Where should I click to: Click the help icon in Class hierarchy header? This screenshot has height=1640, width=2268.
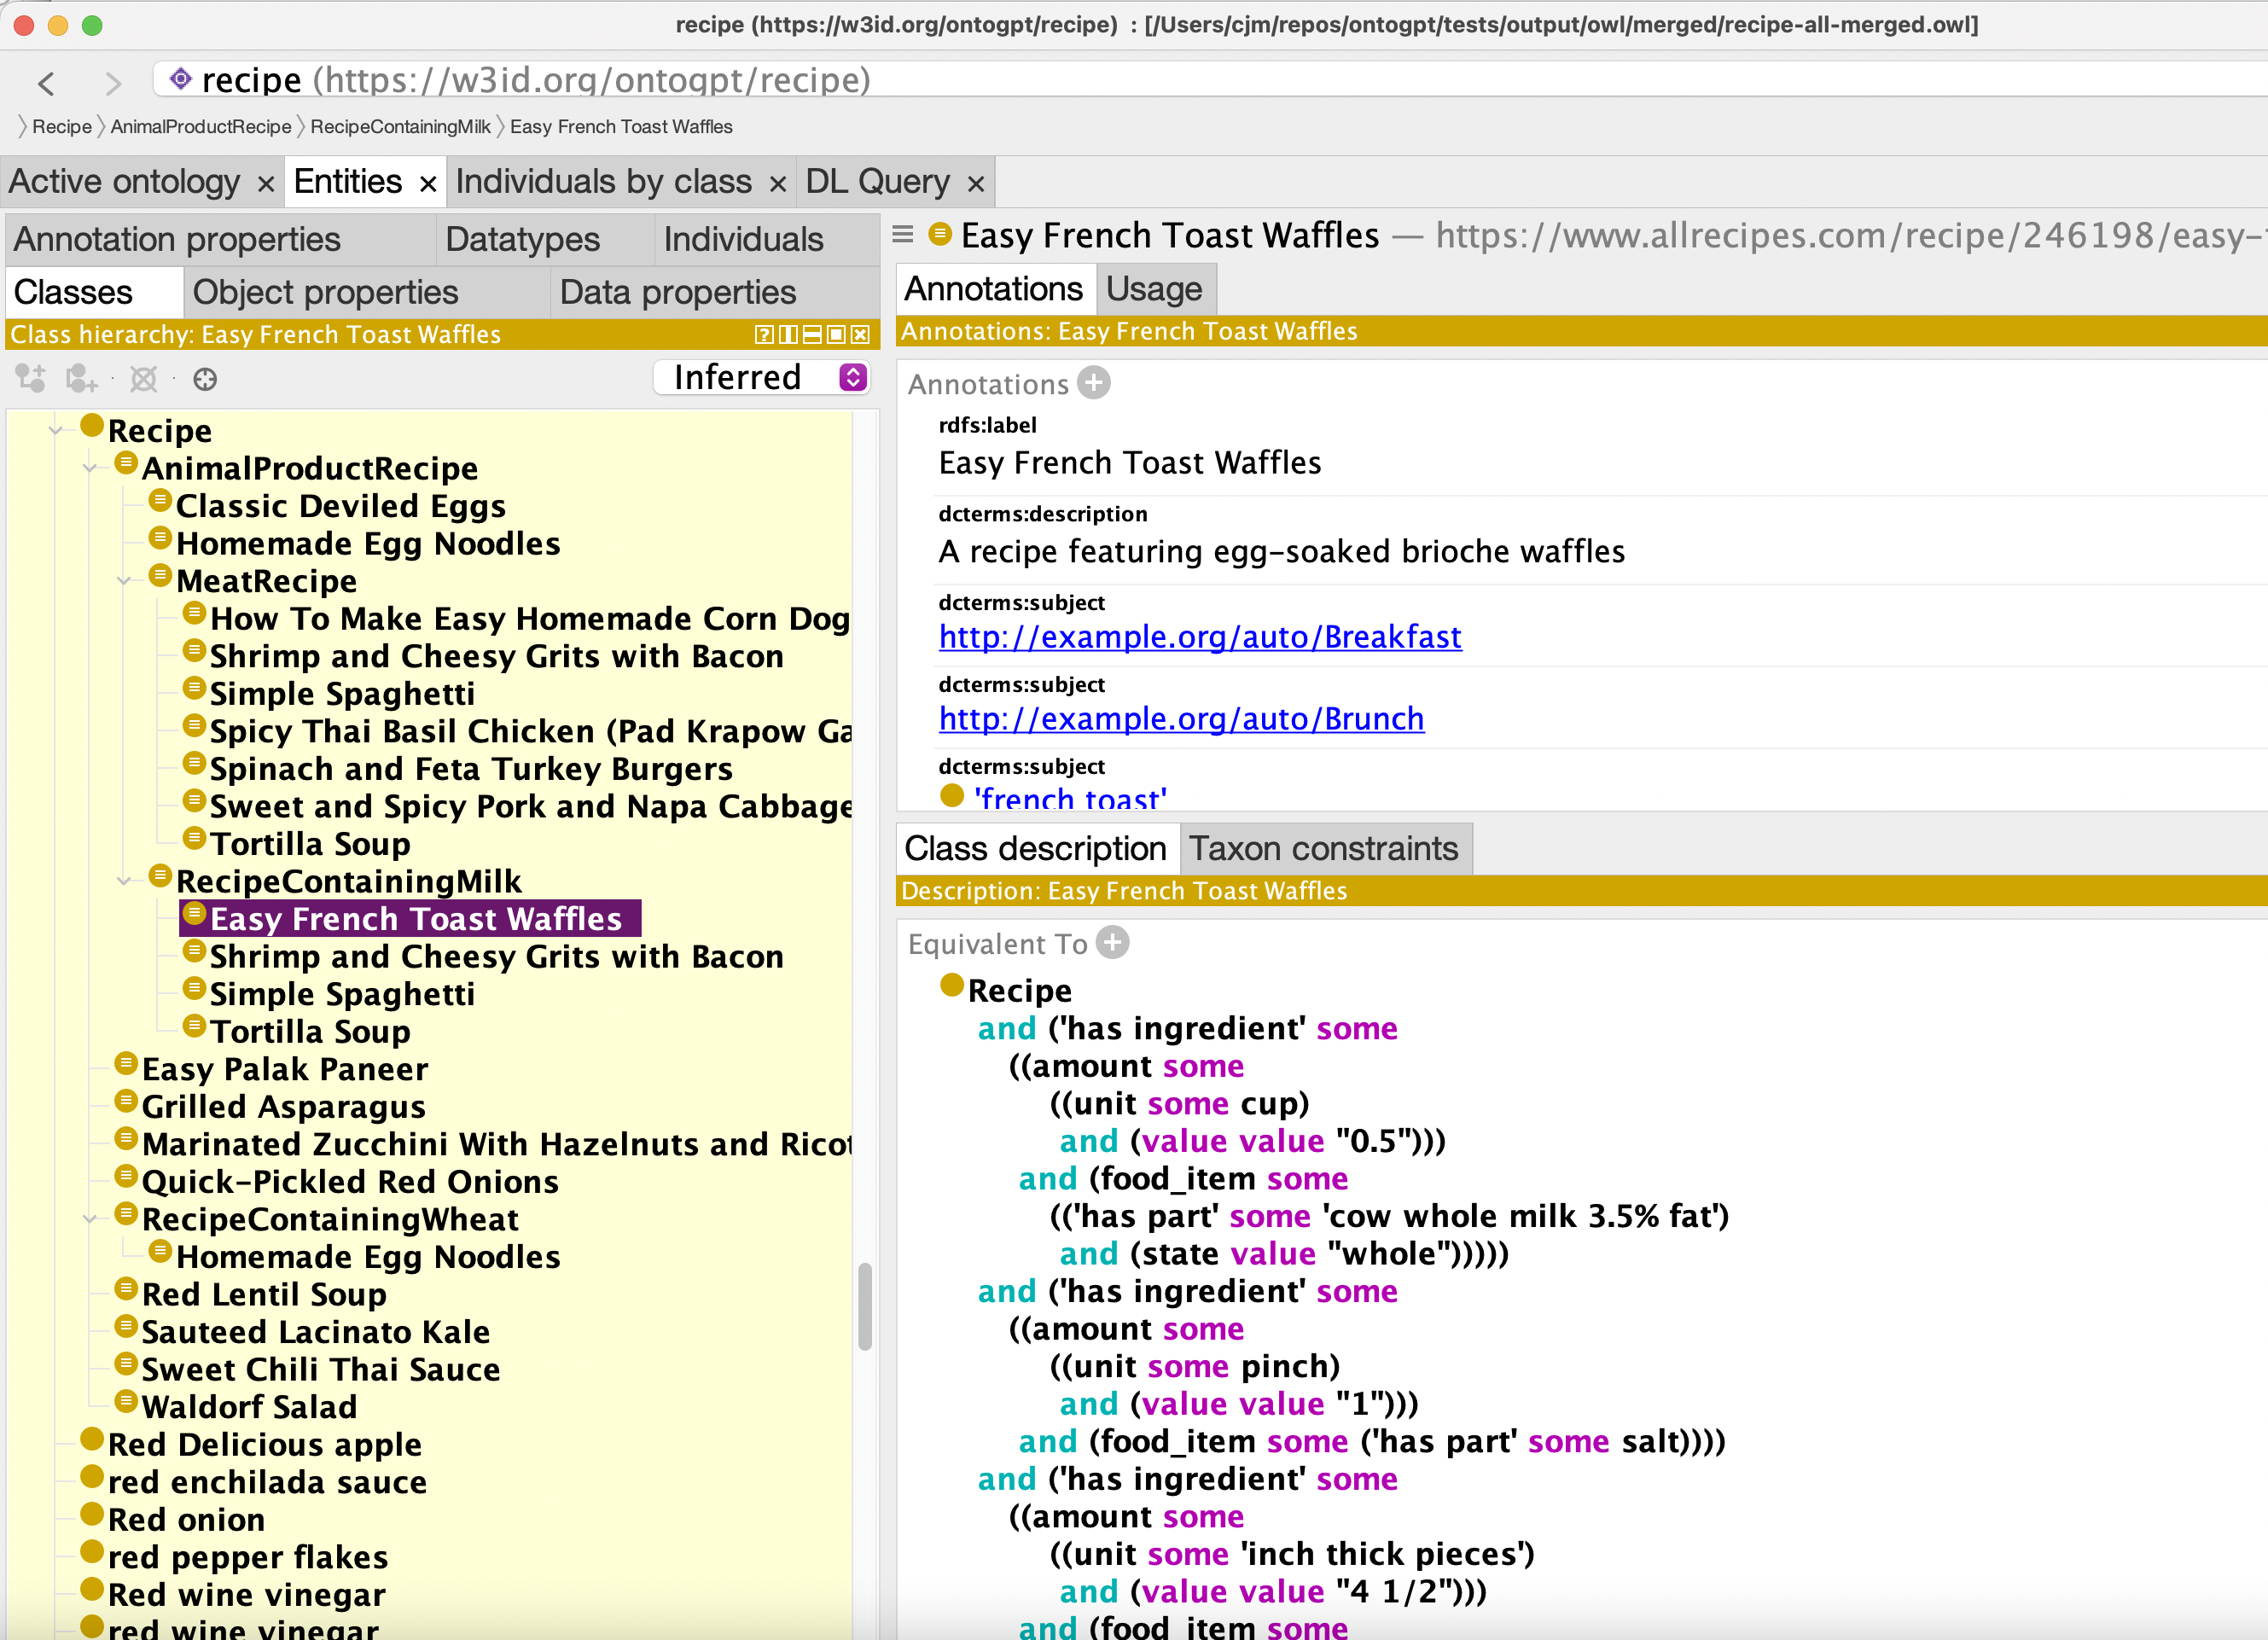[x=764, y=335]
